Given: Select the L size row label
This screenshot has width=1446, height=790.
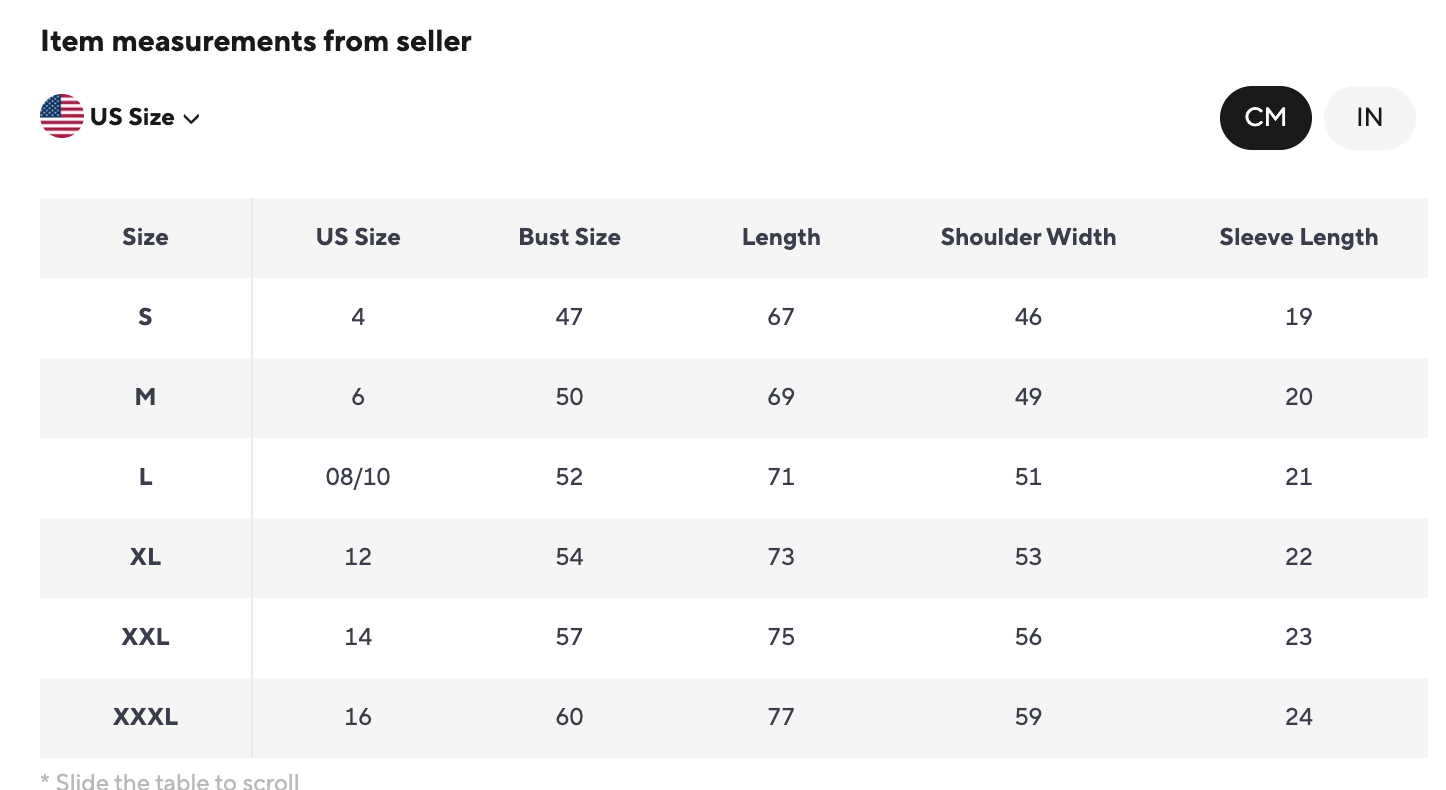Looking at the screenshot, I should [145, 477].
